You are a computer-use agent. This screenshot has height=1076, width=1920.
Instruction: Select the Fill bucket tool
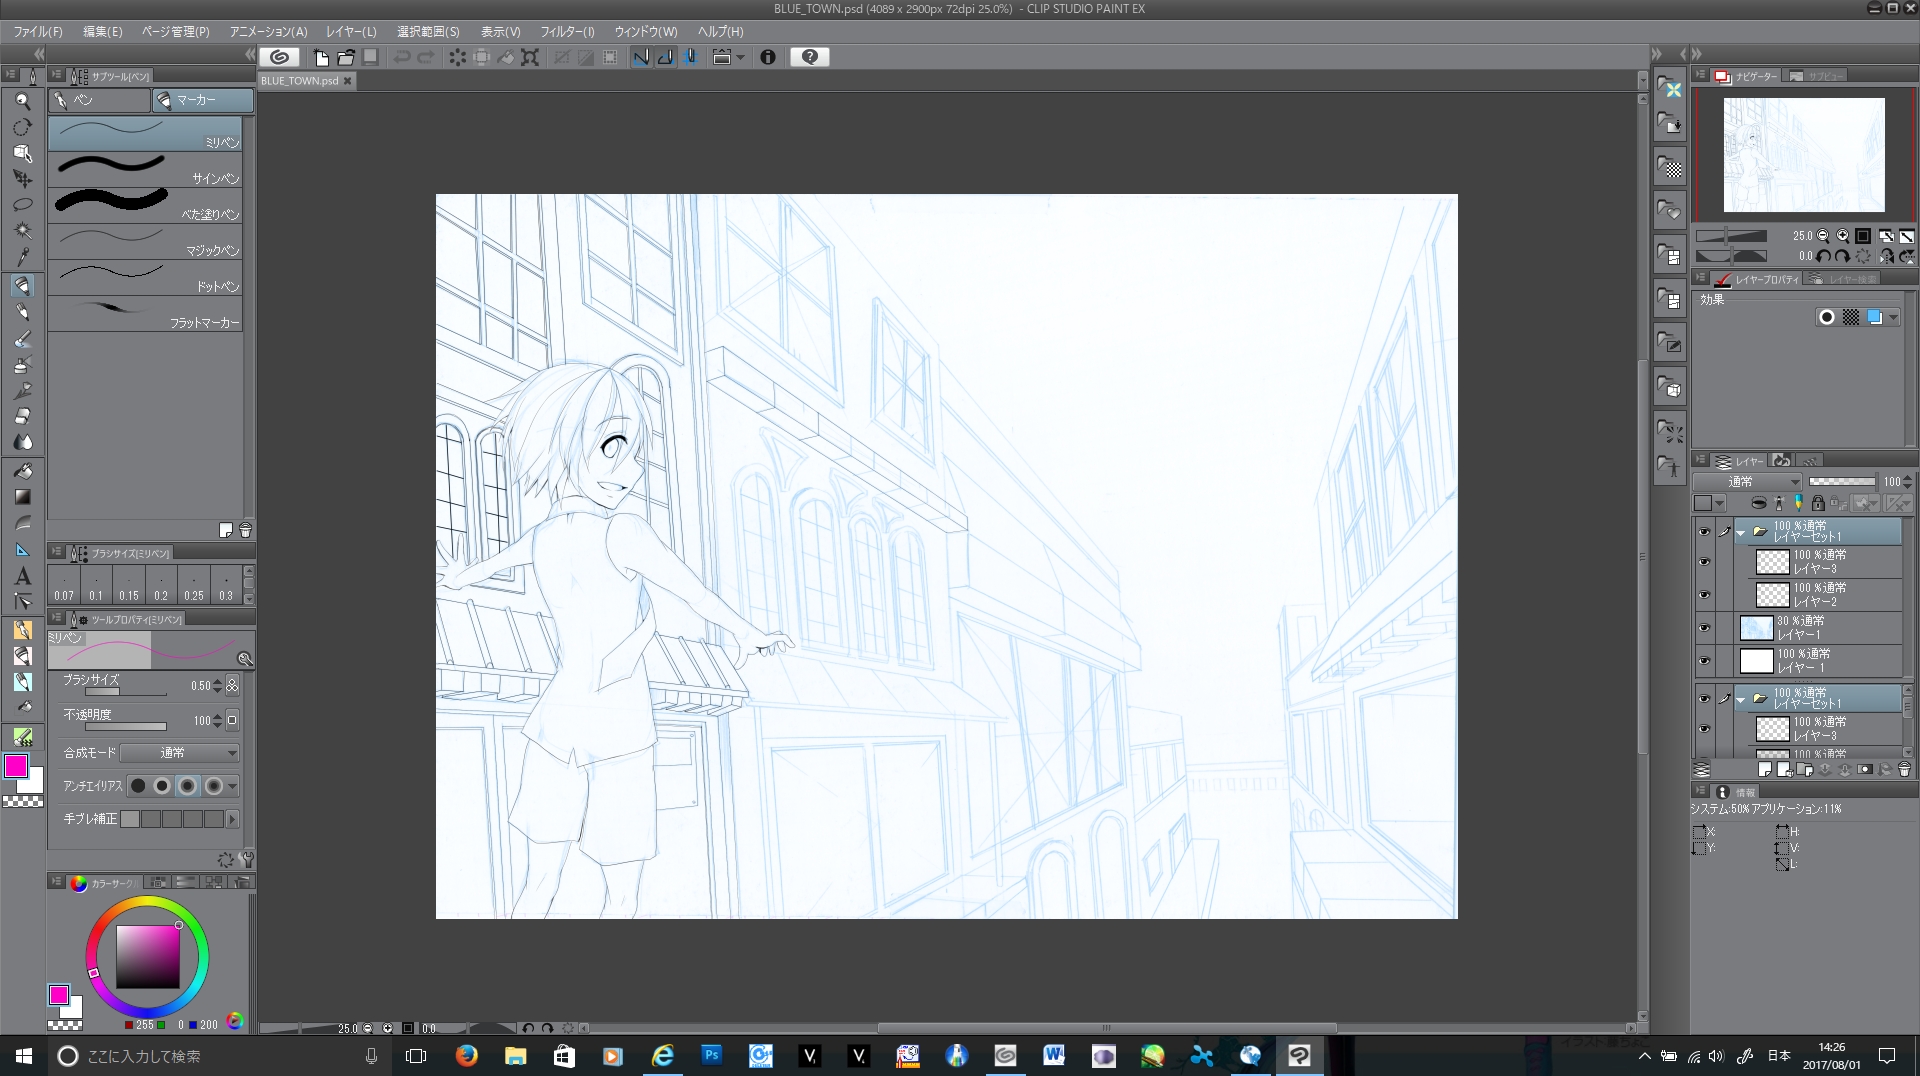[22, 470]
